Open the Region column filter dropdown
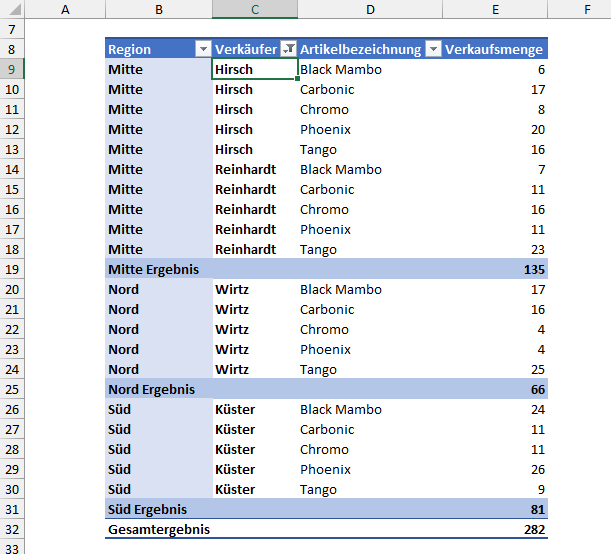This screenshot has width=611, height=554. pyautogui.click(x=203, y=49)
